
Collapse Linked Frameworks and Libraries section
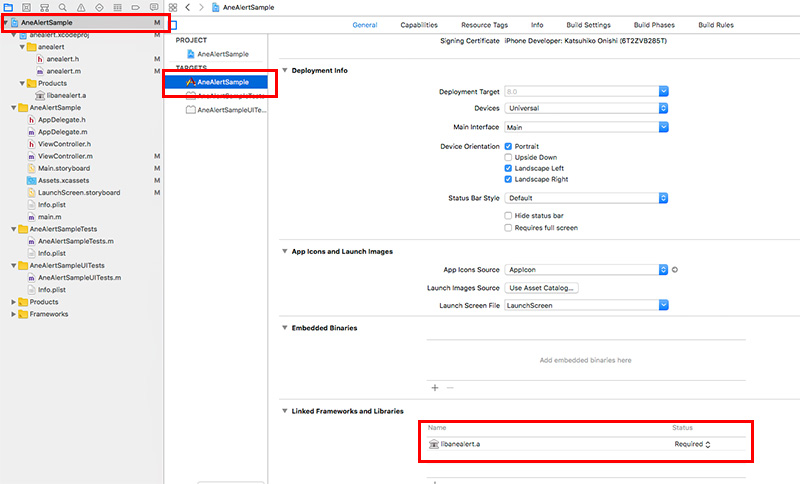click(285, 411)
